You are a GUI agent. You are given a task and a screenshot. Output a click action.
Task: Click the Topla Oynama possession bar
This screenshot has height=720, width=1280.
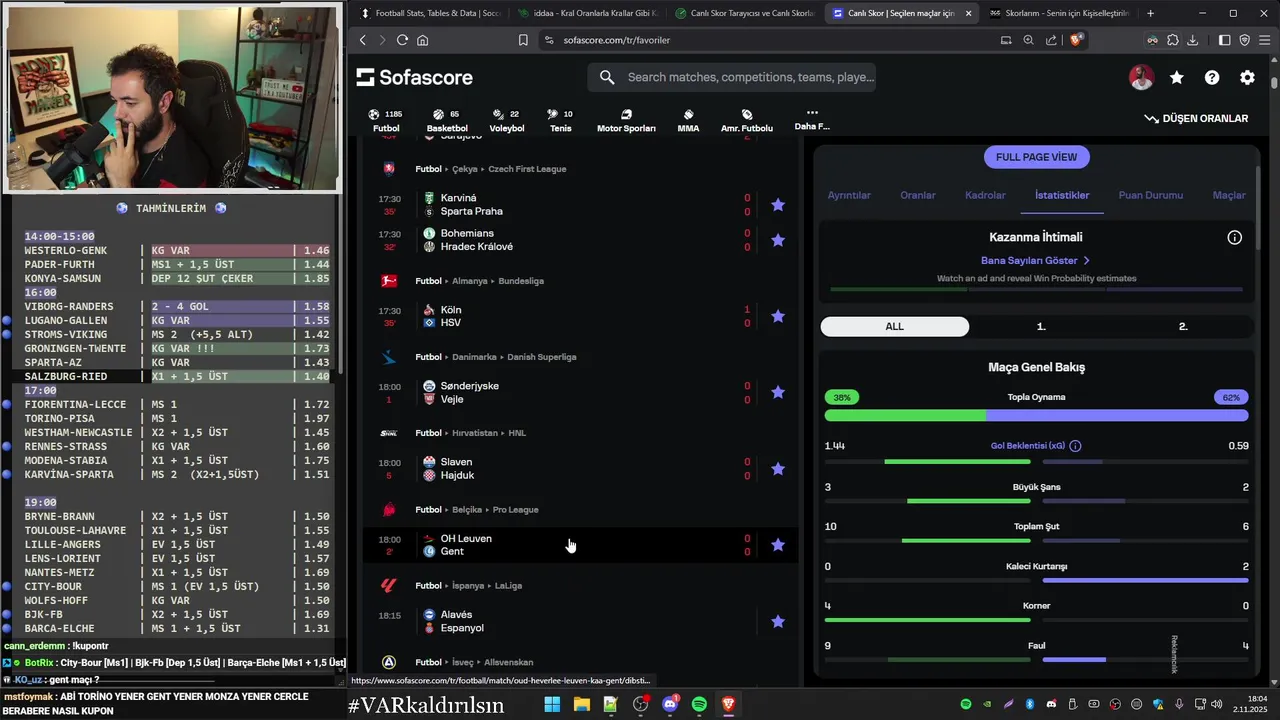[x=1036, y=415]
